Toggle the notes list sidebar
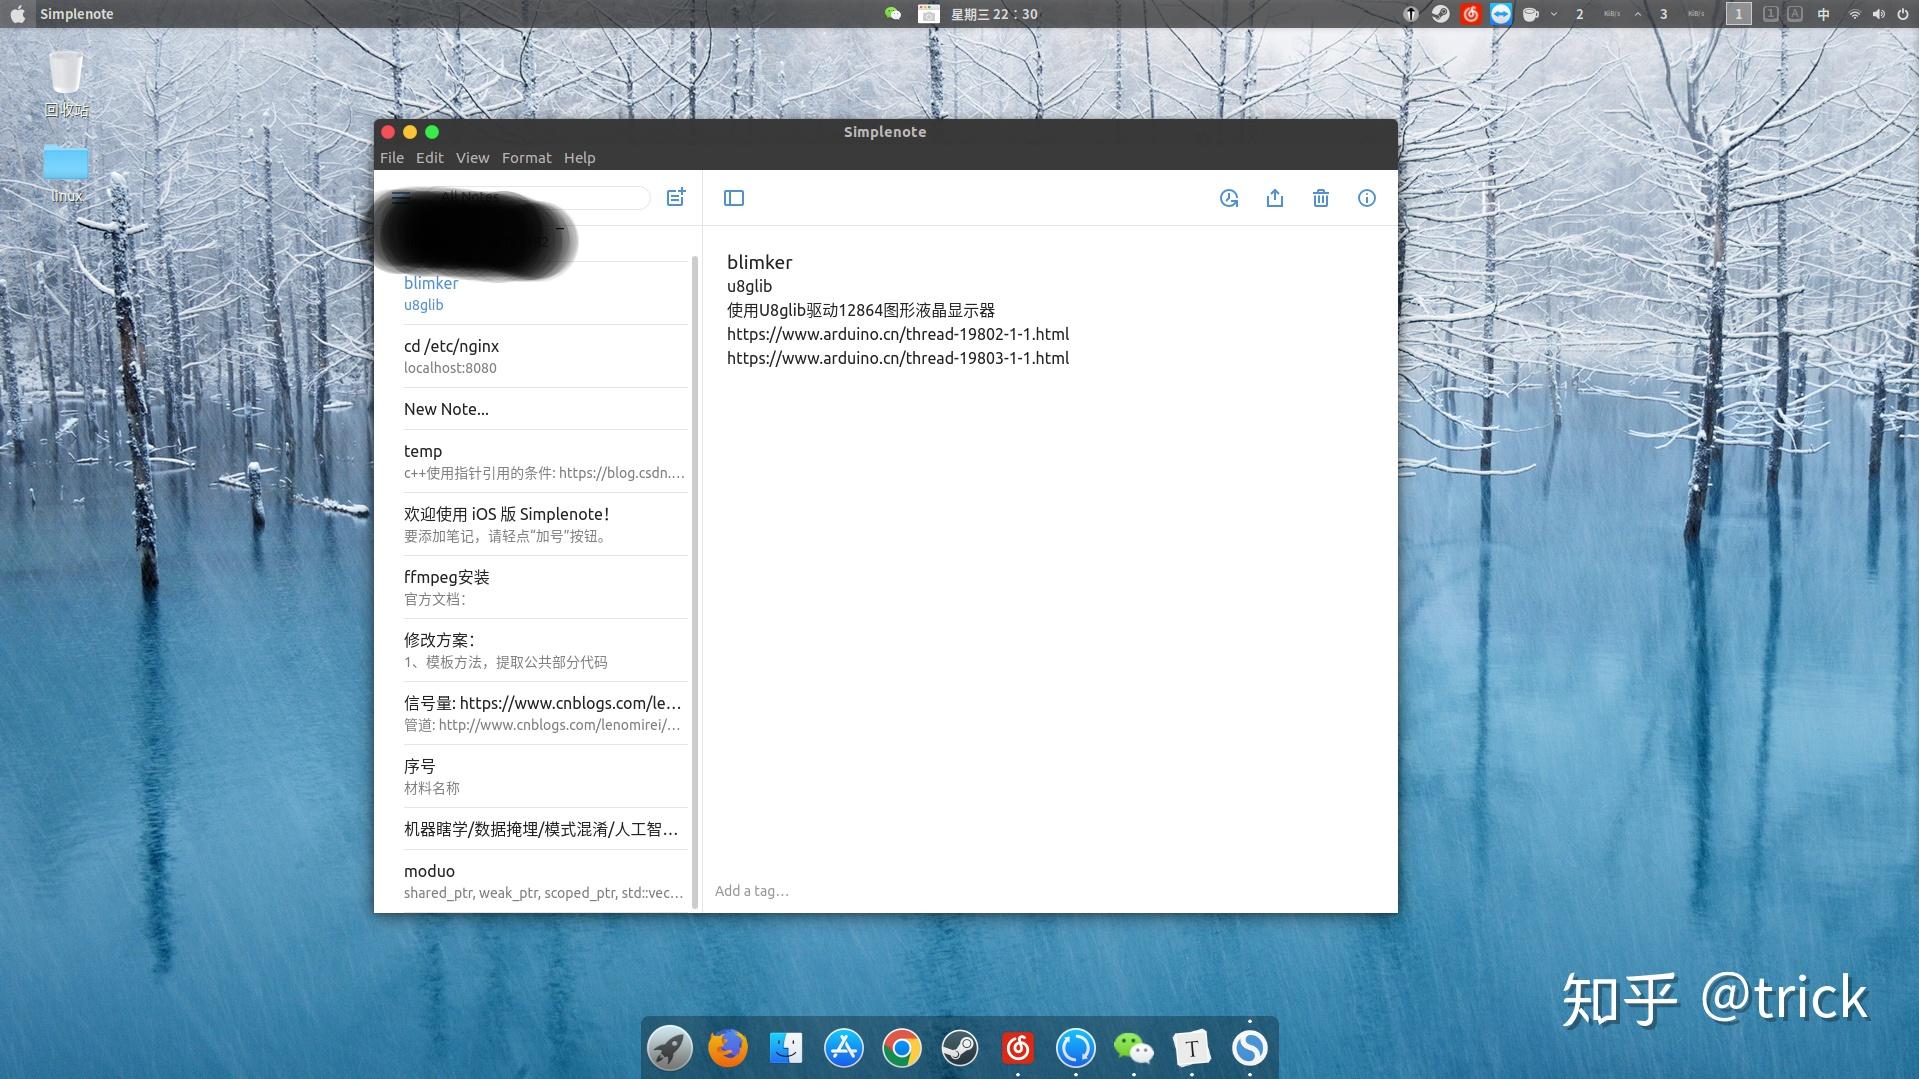The image size is (1919, 1079). [x=735, y=198]
